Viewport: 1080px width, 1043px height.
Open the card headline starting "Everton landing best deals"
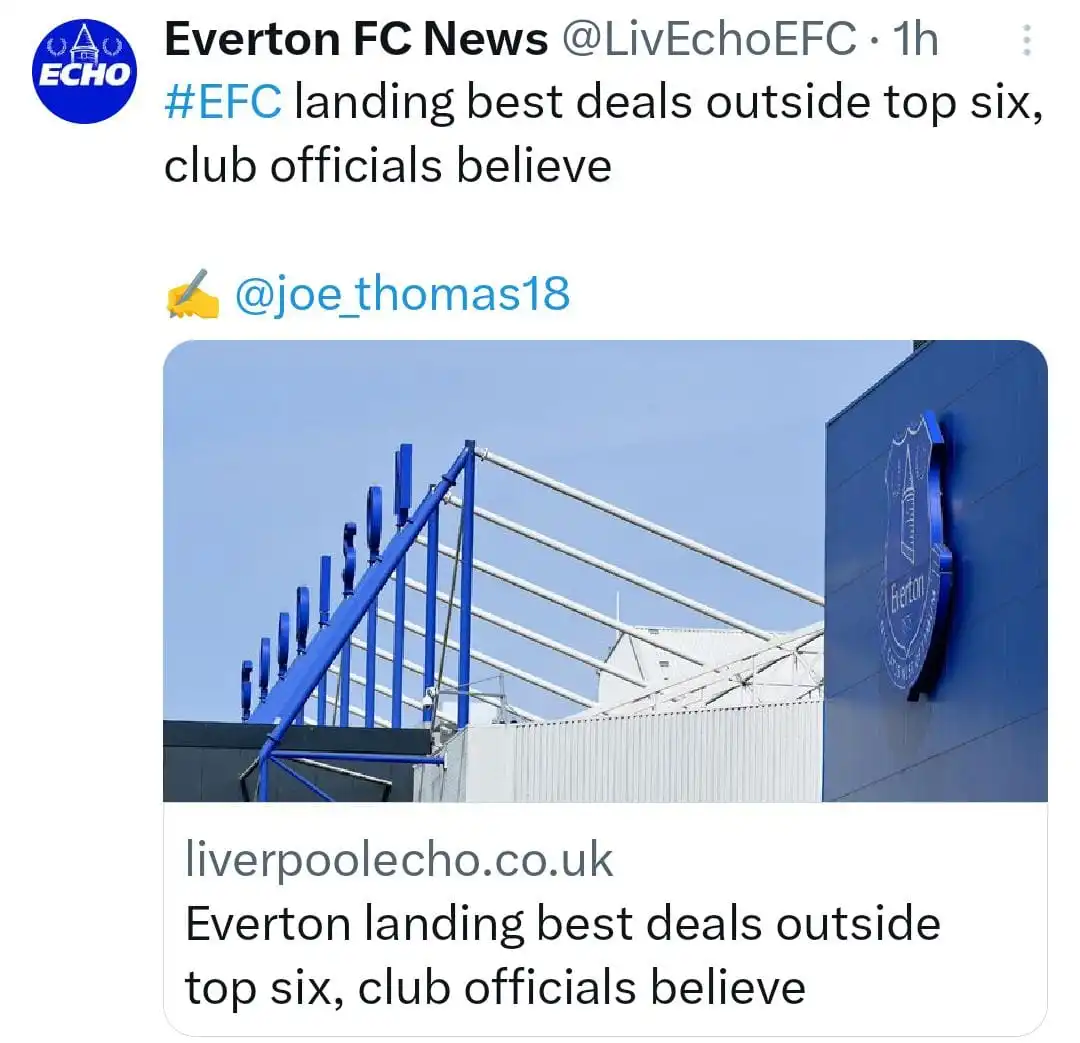tap(562, 924)
